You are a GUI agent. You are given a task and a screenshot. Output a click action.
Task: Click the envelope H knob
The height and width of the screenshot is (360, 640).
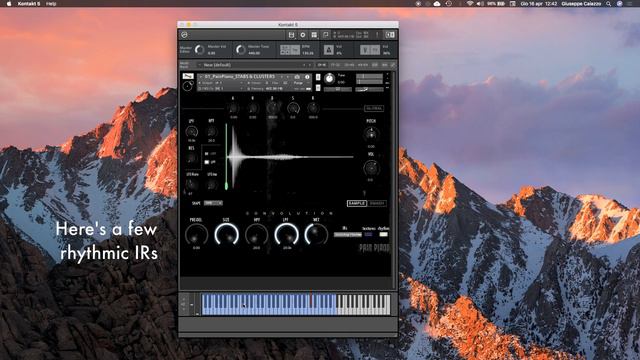pos(253,108)
